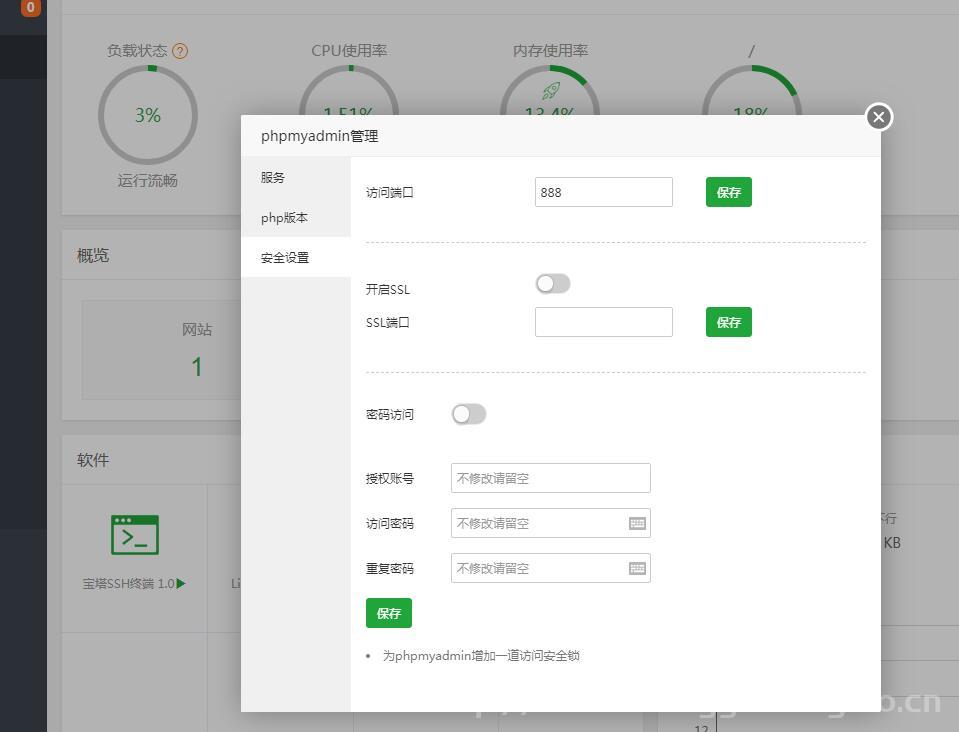Close the phpmyadmin管理 dialog via X icon
Viewport: 959px width, 732px height.
point(878,117)
